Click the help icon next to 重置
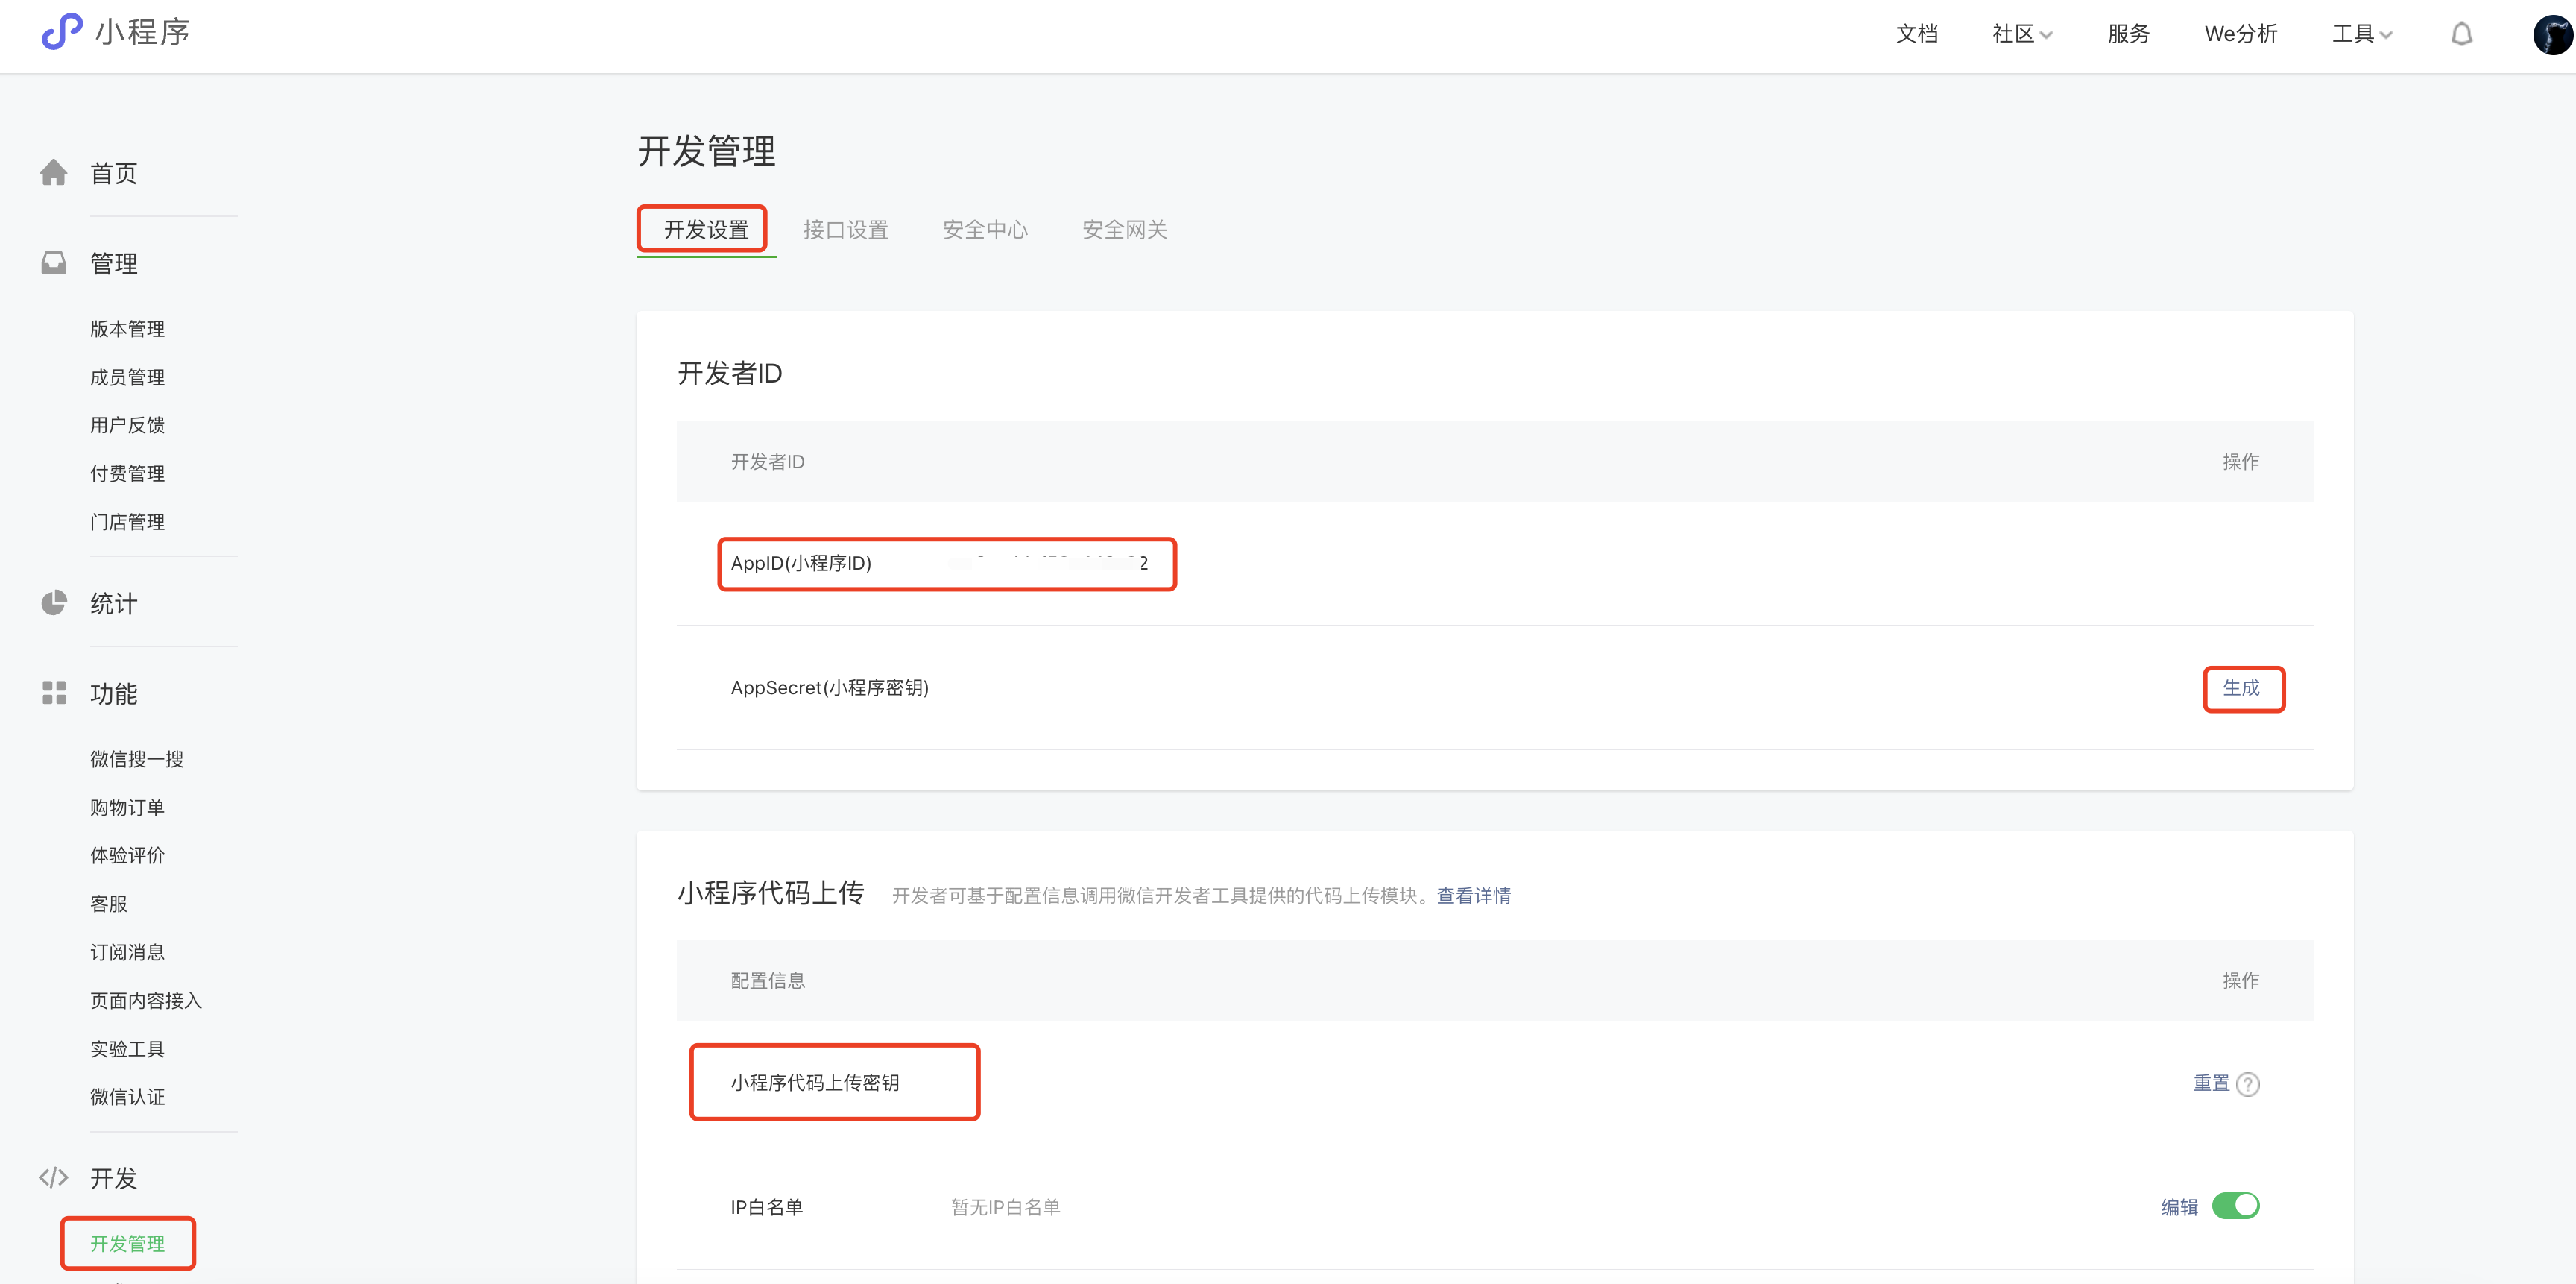The height and width of the screenshot is (1284, 2576). pyautogui.click(x=2248, y=1084)
